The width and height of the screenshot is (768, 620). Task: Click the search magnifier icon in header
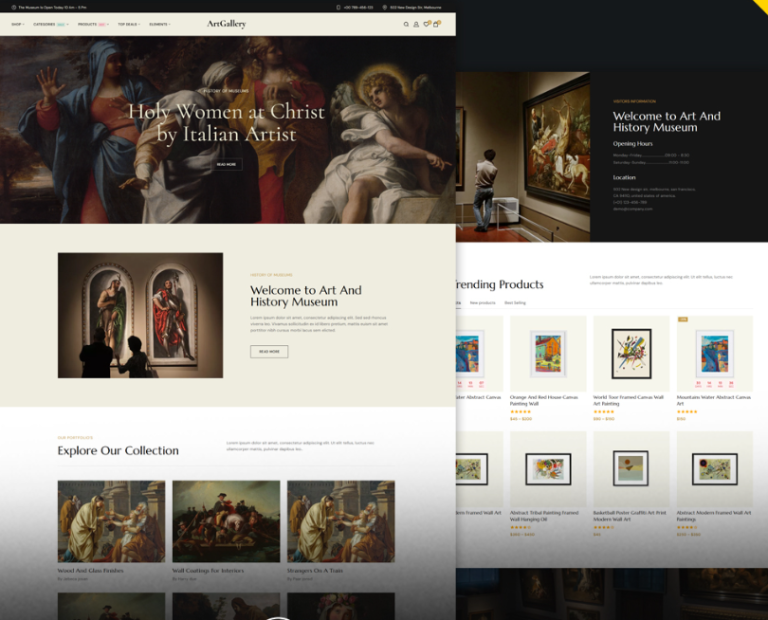click(406, 24)
